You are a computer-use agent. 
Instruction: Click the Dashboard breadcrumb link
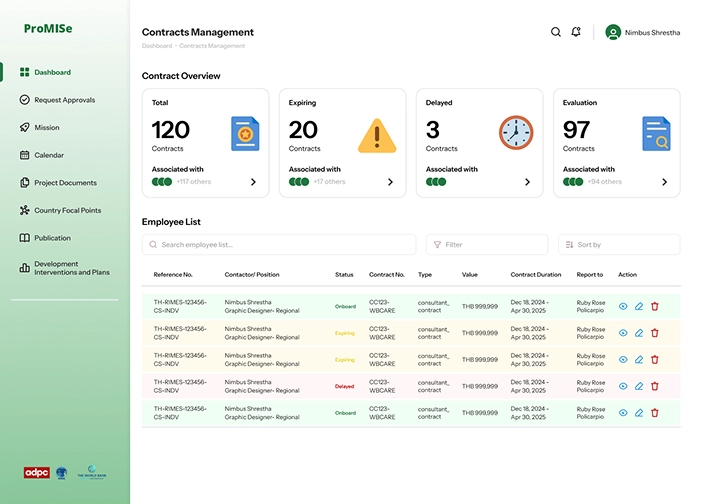coord(157,46)
